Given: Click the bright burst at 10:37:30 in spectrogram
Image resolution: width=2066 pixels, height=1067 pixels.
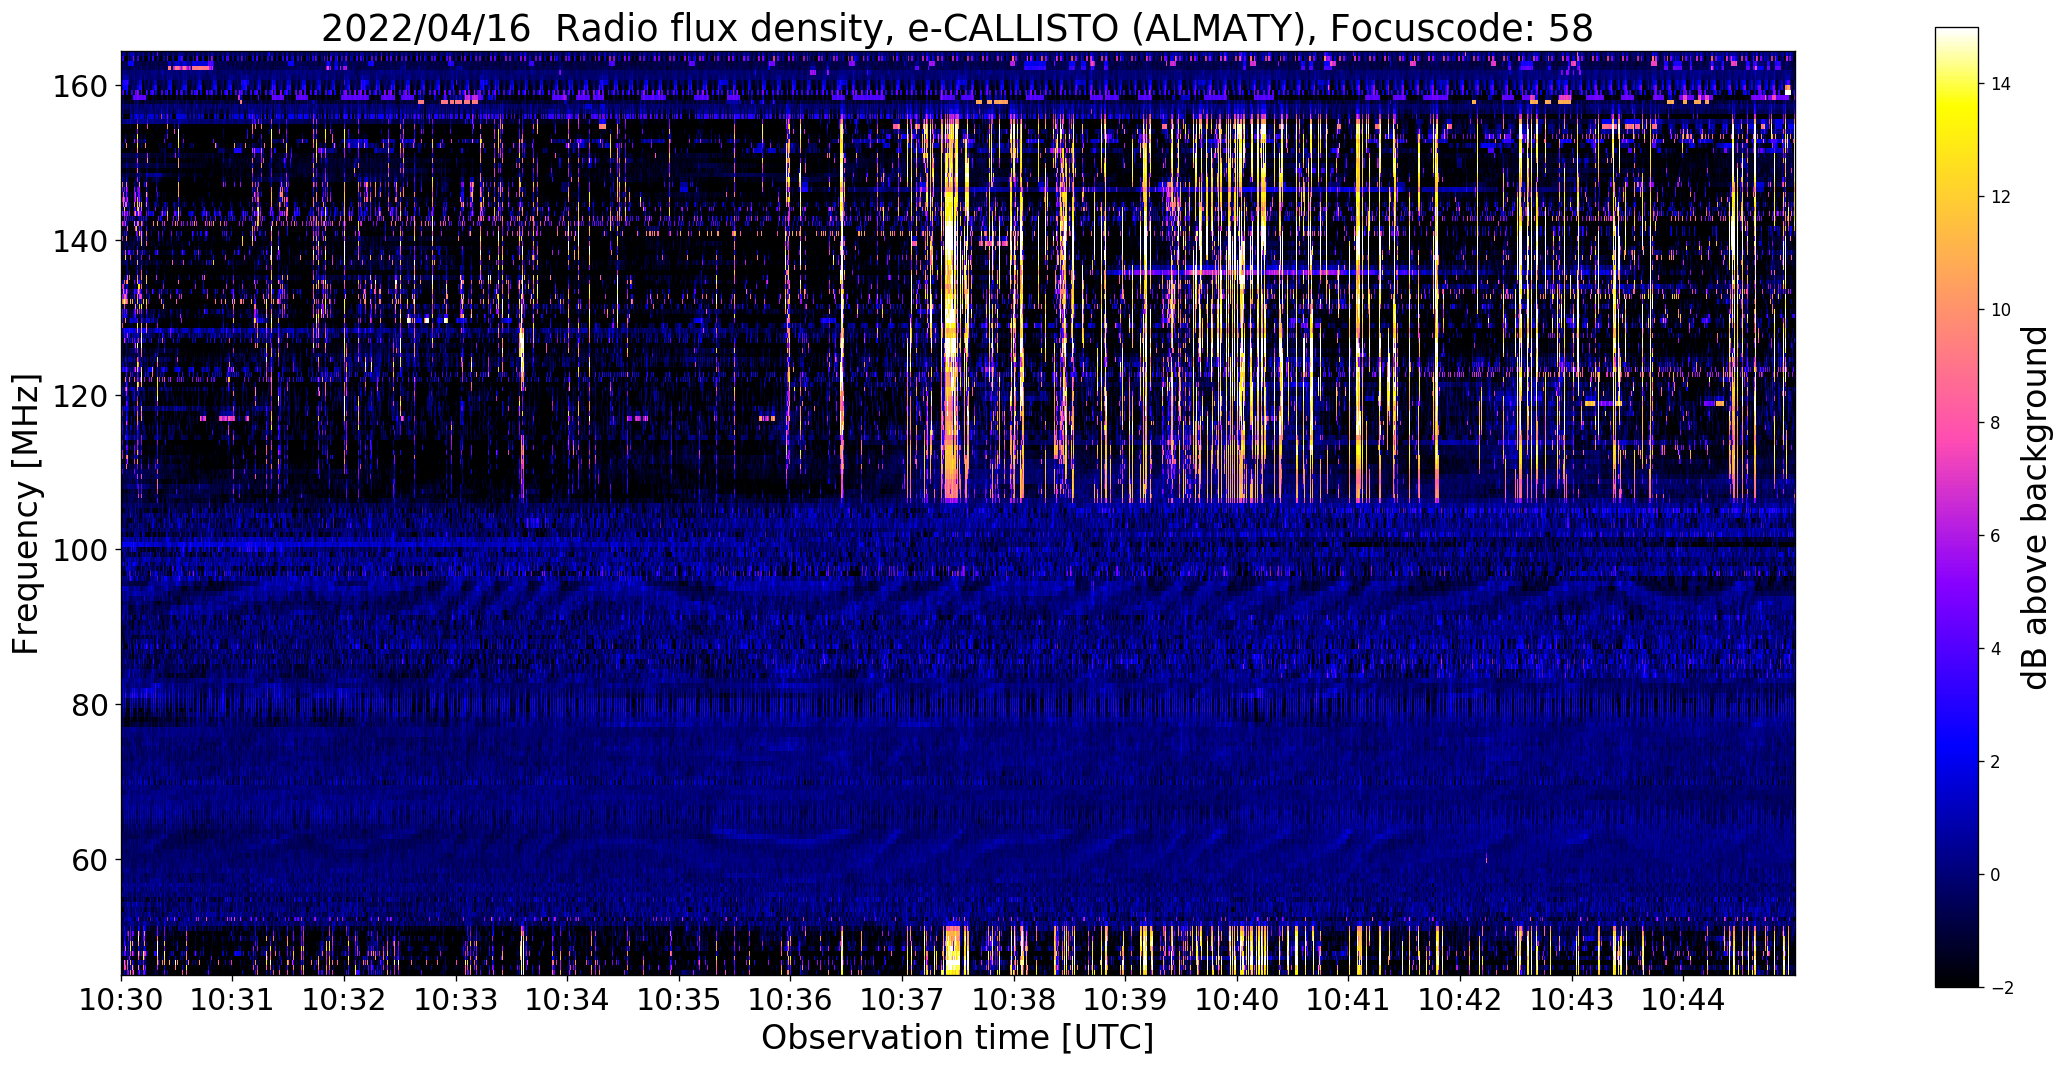Looking at the screenshot, I should (951, 310).
